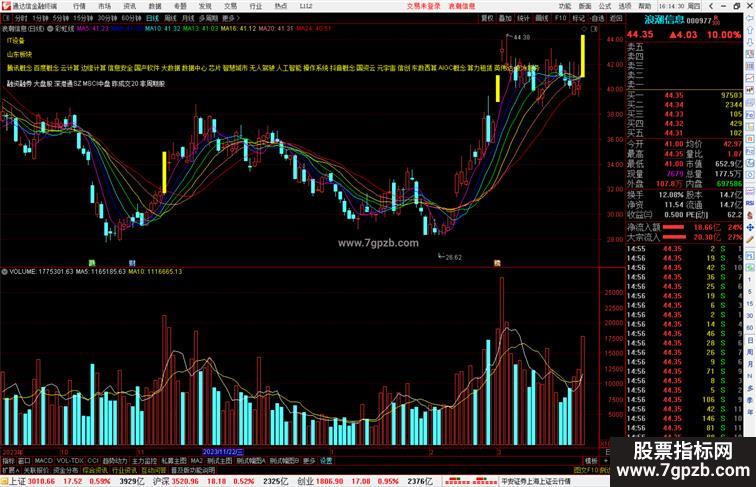The image size is (756, 487).
Task: Click the RSI icon in right sidebar
Action: pyautogui.click(x=750, y=203)
